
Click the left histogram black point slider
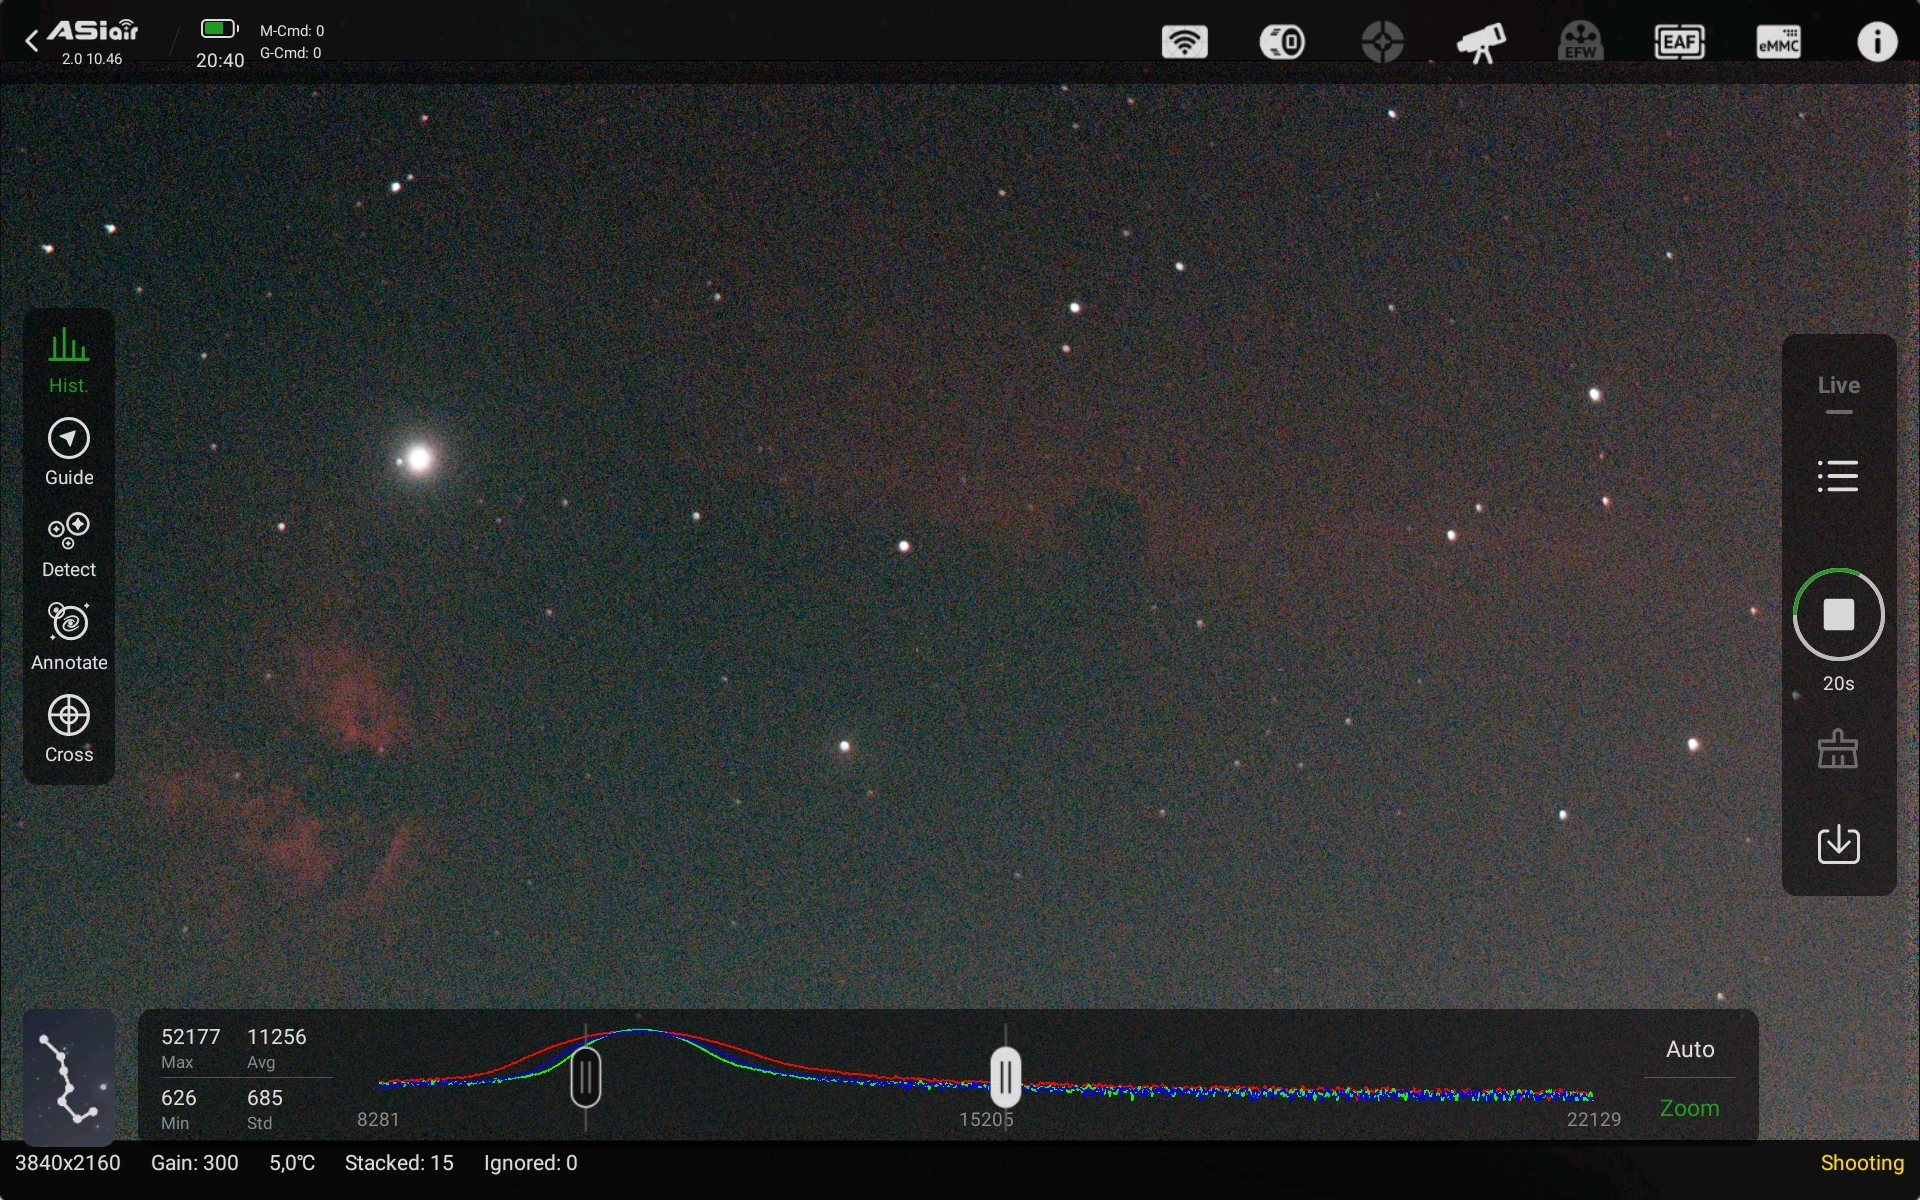(586, 1078)
